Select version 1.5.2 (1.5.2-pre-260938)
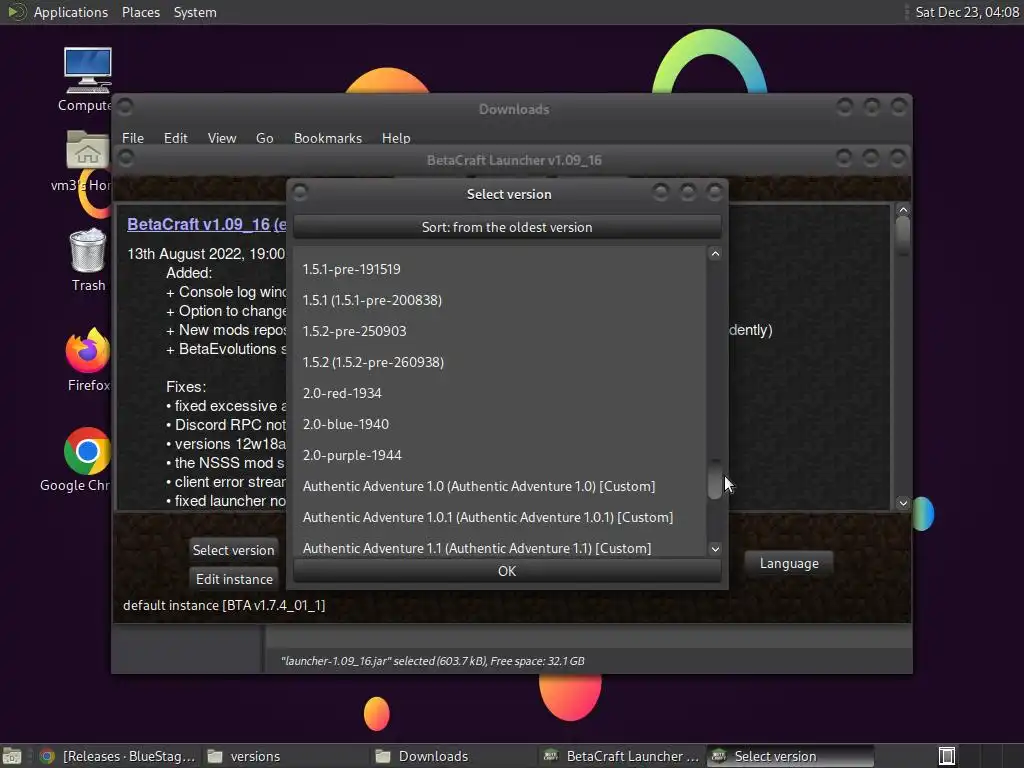 click(x=500, y=362)
